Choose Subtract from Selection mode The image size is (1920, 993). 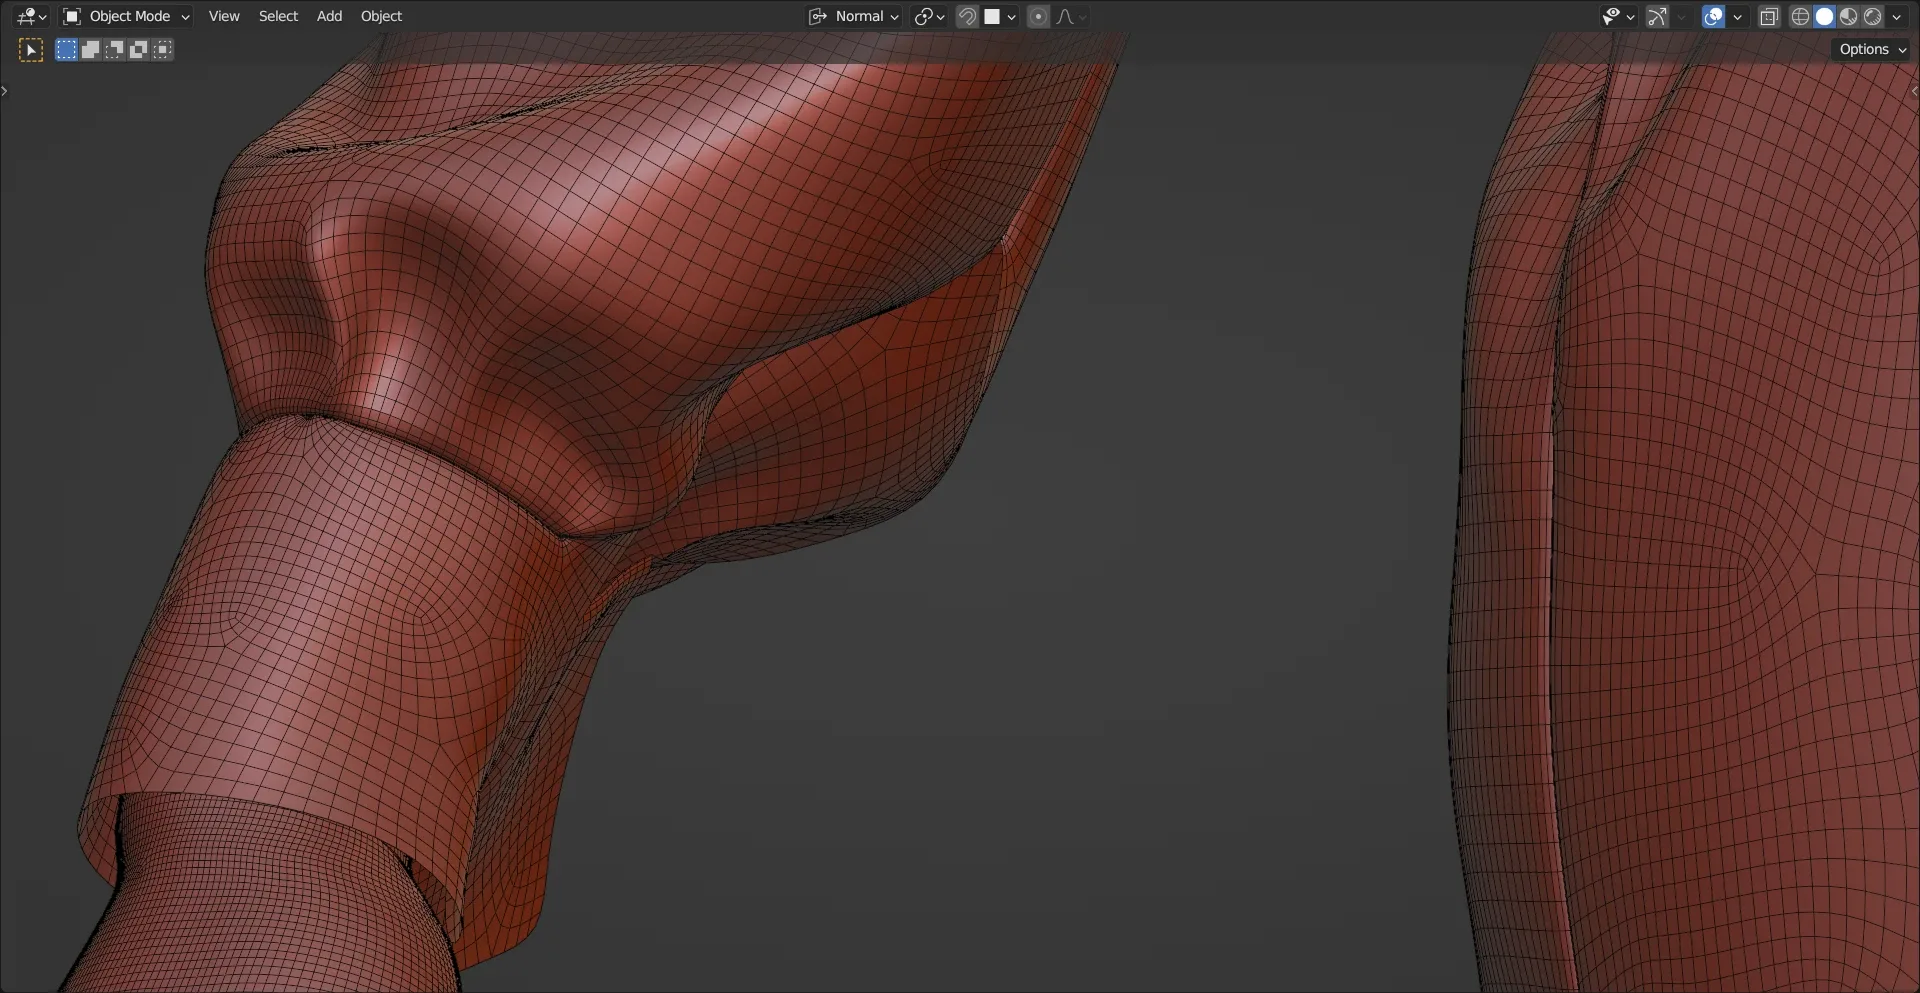114,49
